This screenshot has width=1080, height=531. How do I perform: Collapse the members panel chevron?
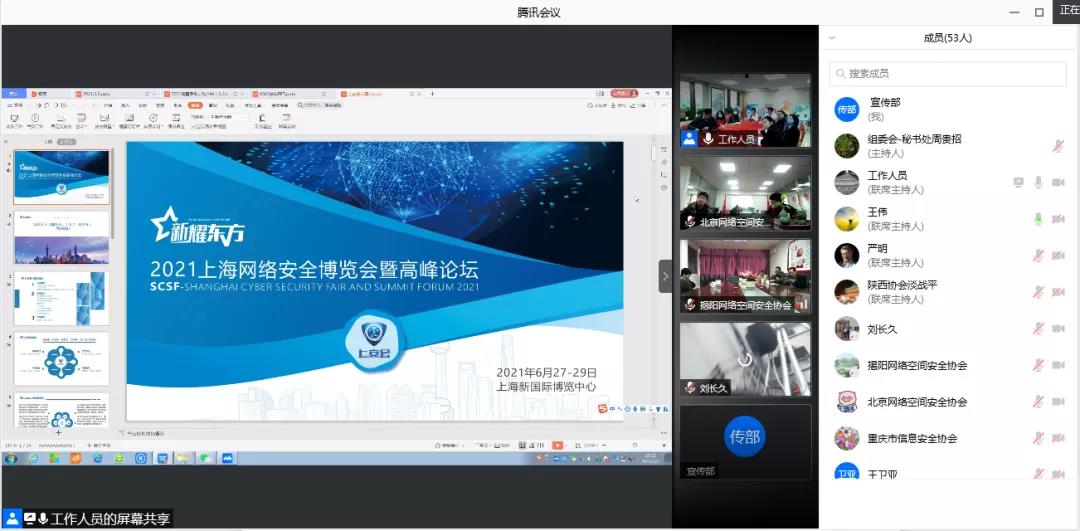(x=832, y=38)
